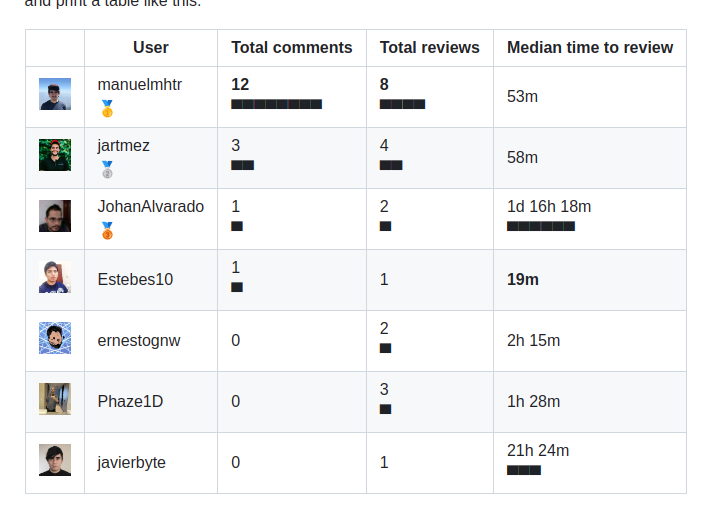
Task: Select the Estebes10 user name
Action: point(135,279)
